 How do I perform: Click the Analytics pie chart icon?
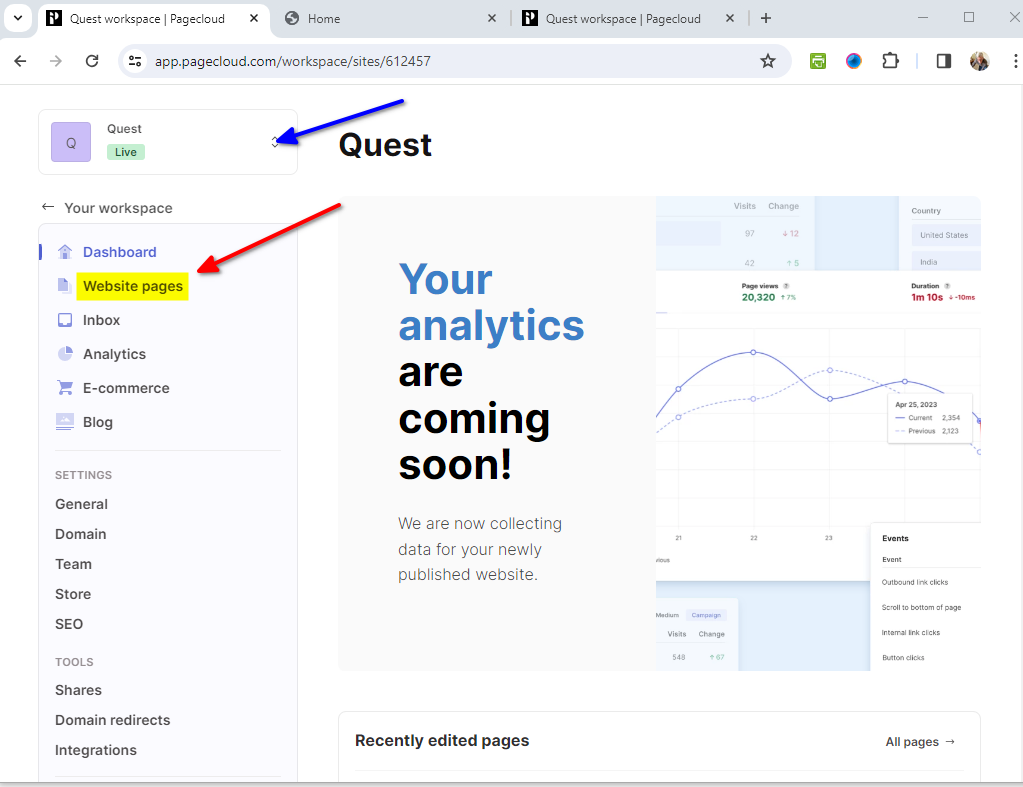pos(65,354)
